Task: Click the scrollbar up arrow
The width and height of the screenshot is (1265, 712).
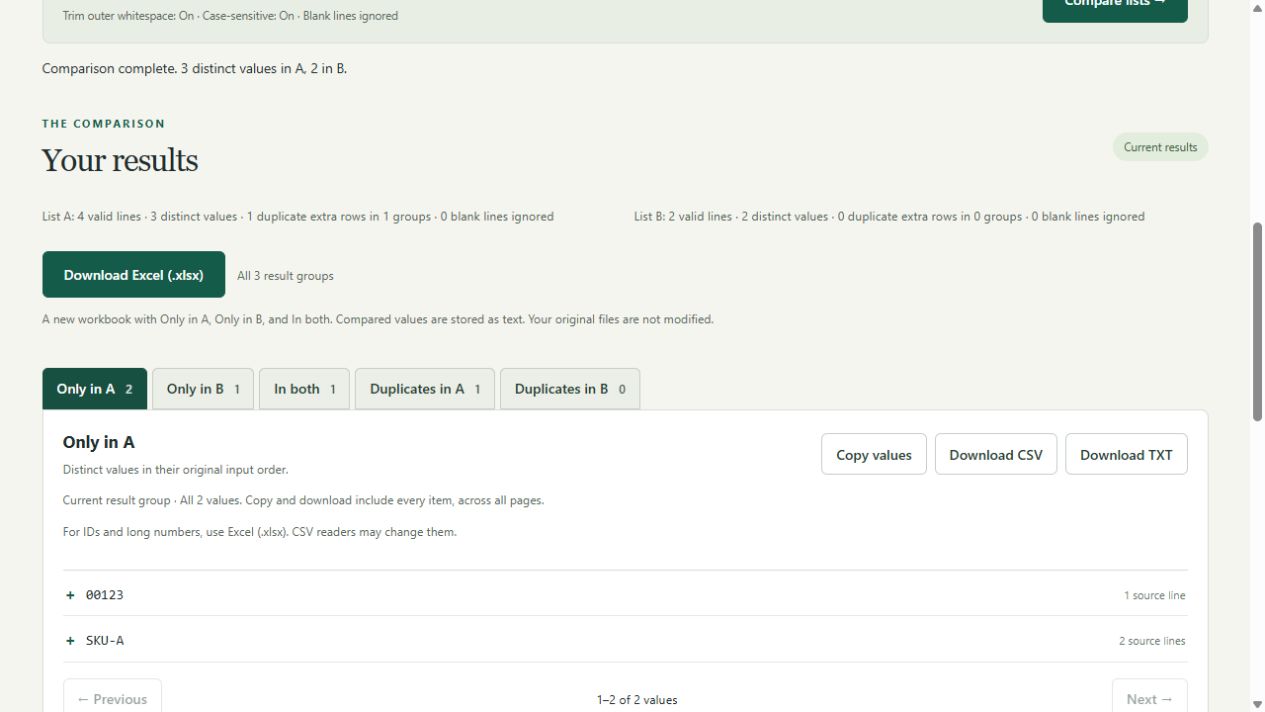Action: coord(1258,8)
